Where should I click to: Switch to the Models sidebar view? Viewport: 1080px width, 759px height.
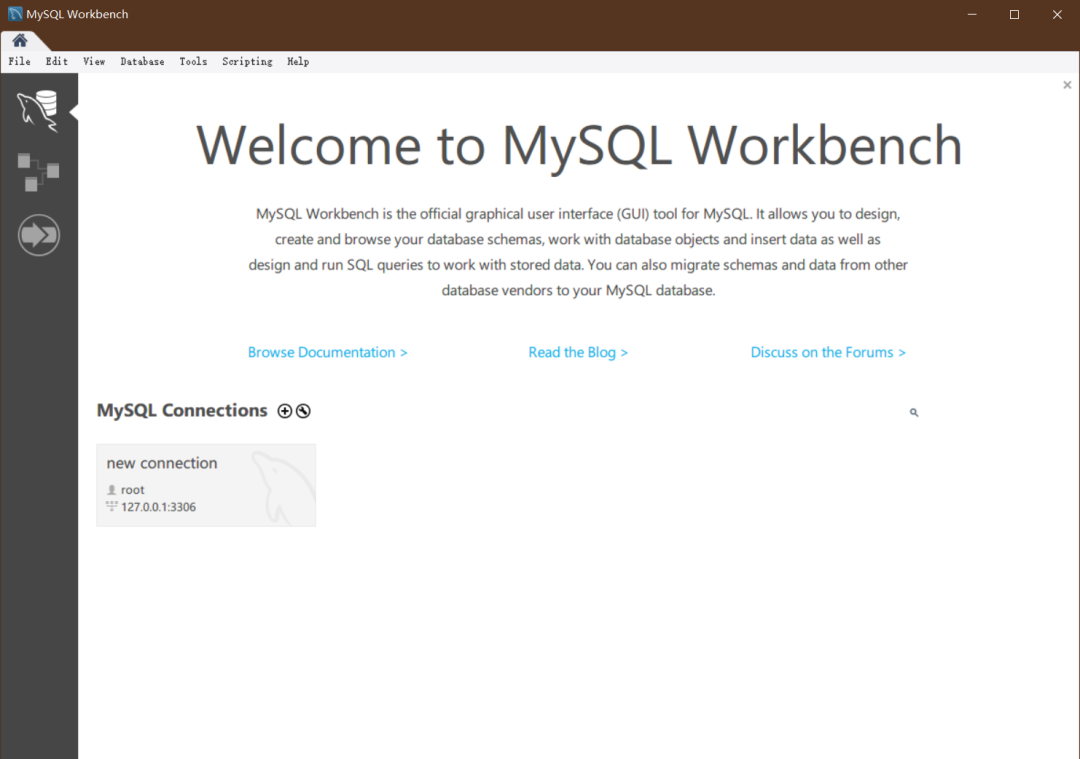point(38,172)
